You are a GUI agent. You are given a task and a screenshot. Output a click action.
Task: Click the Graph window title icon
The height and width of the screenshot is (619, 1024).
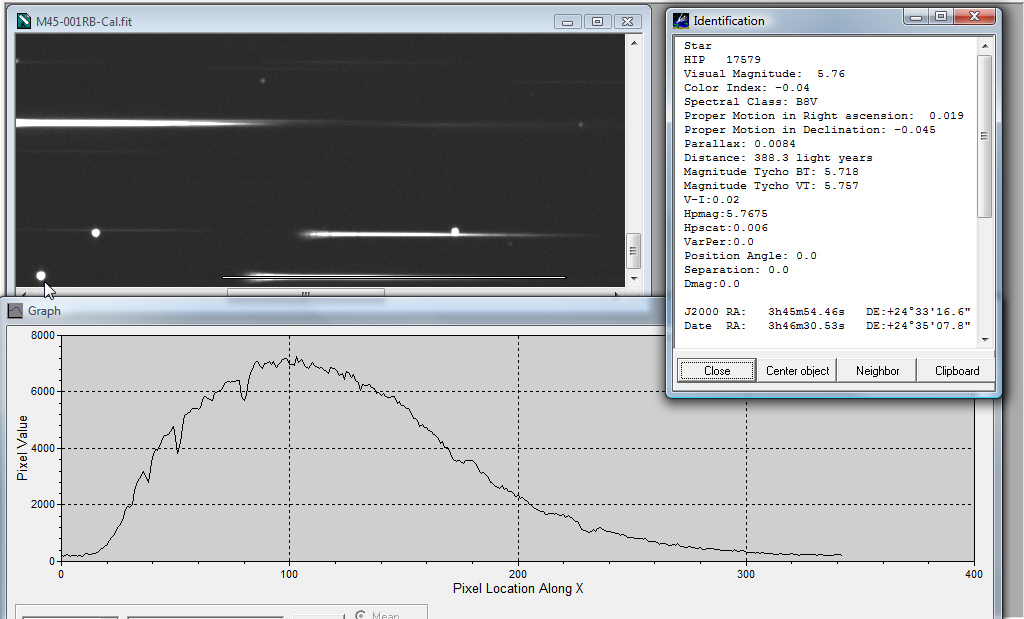coord(15,311)
